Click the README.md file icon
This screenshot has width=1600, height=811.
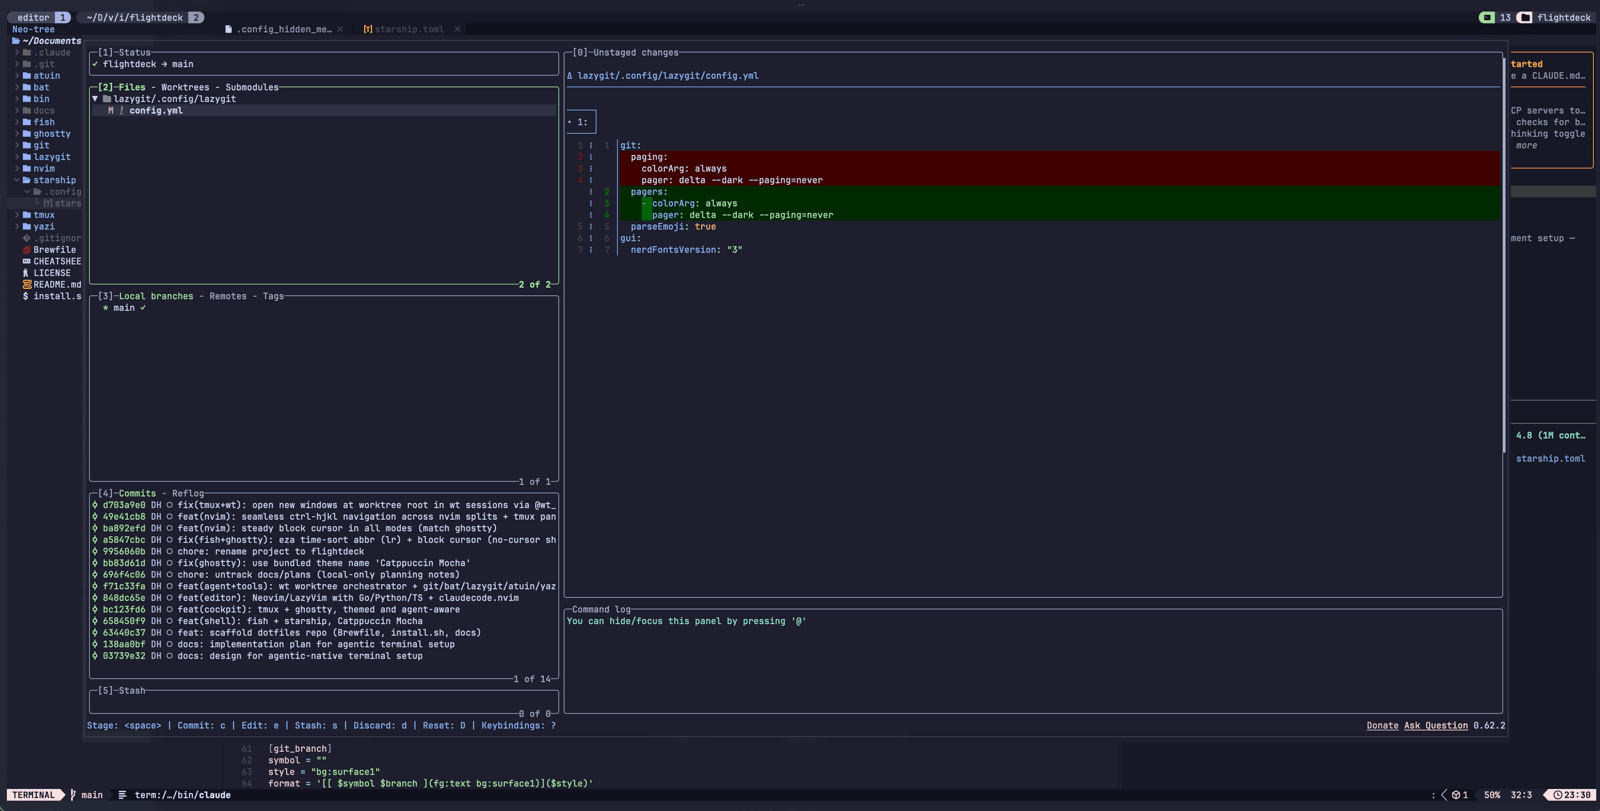[x=27, y=285]
